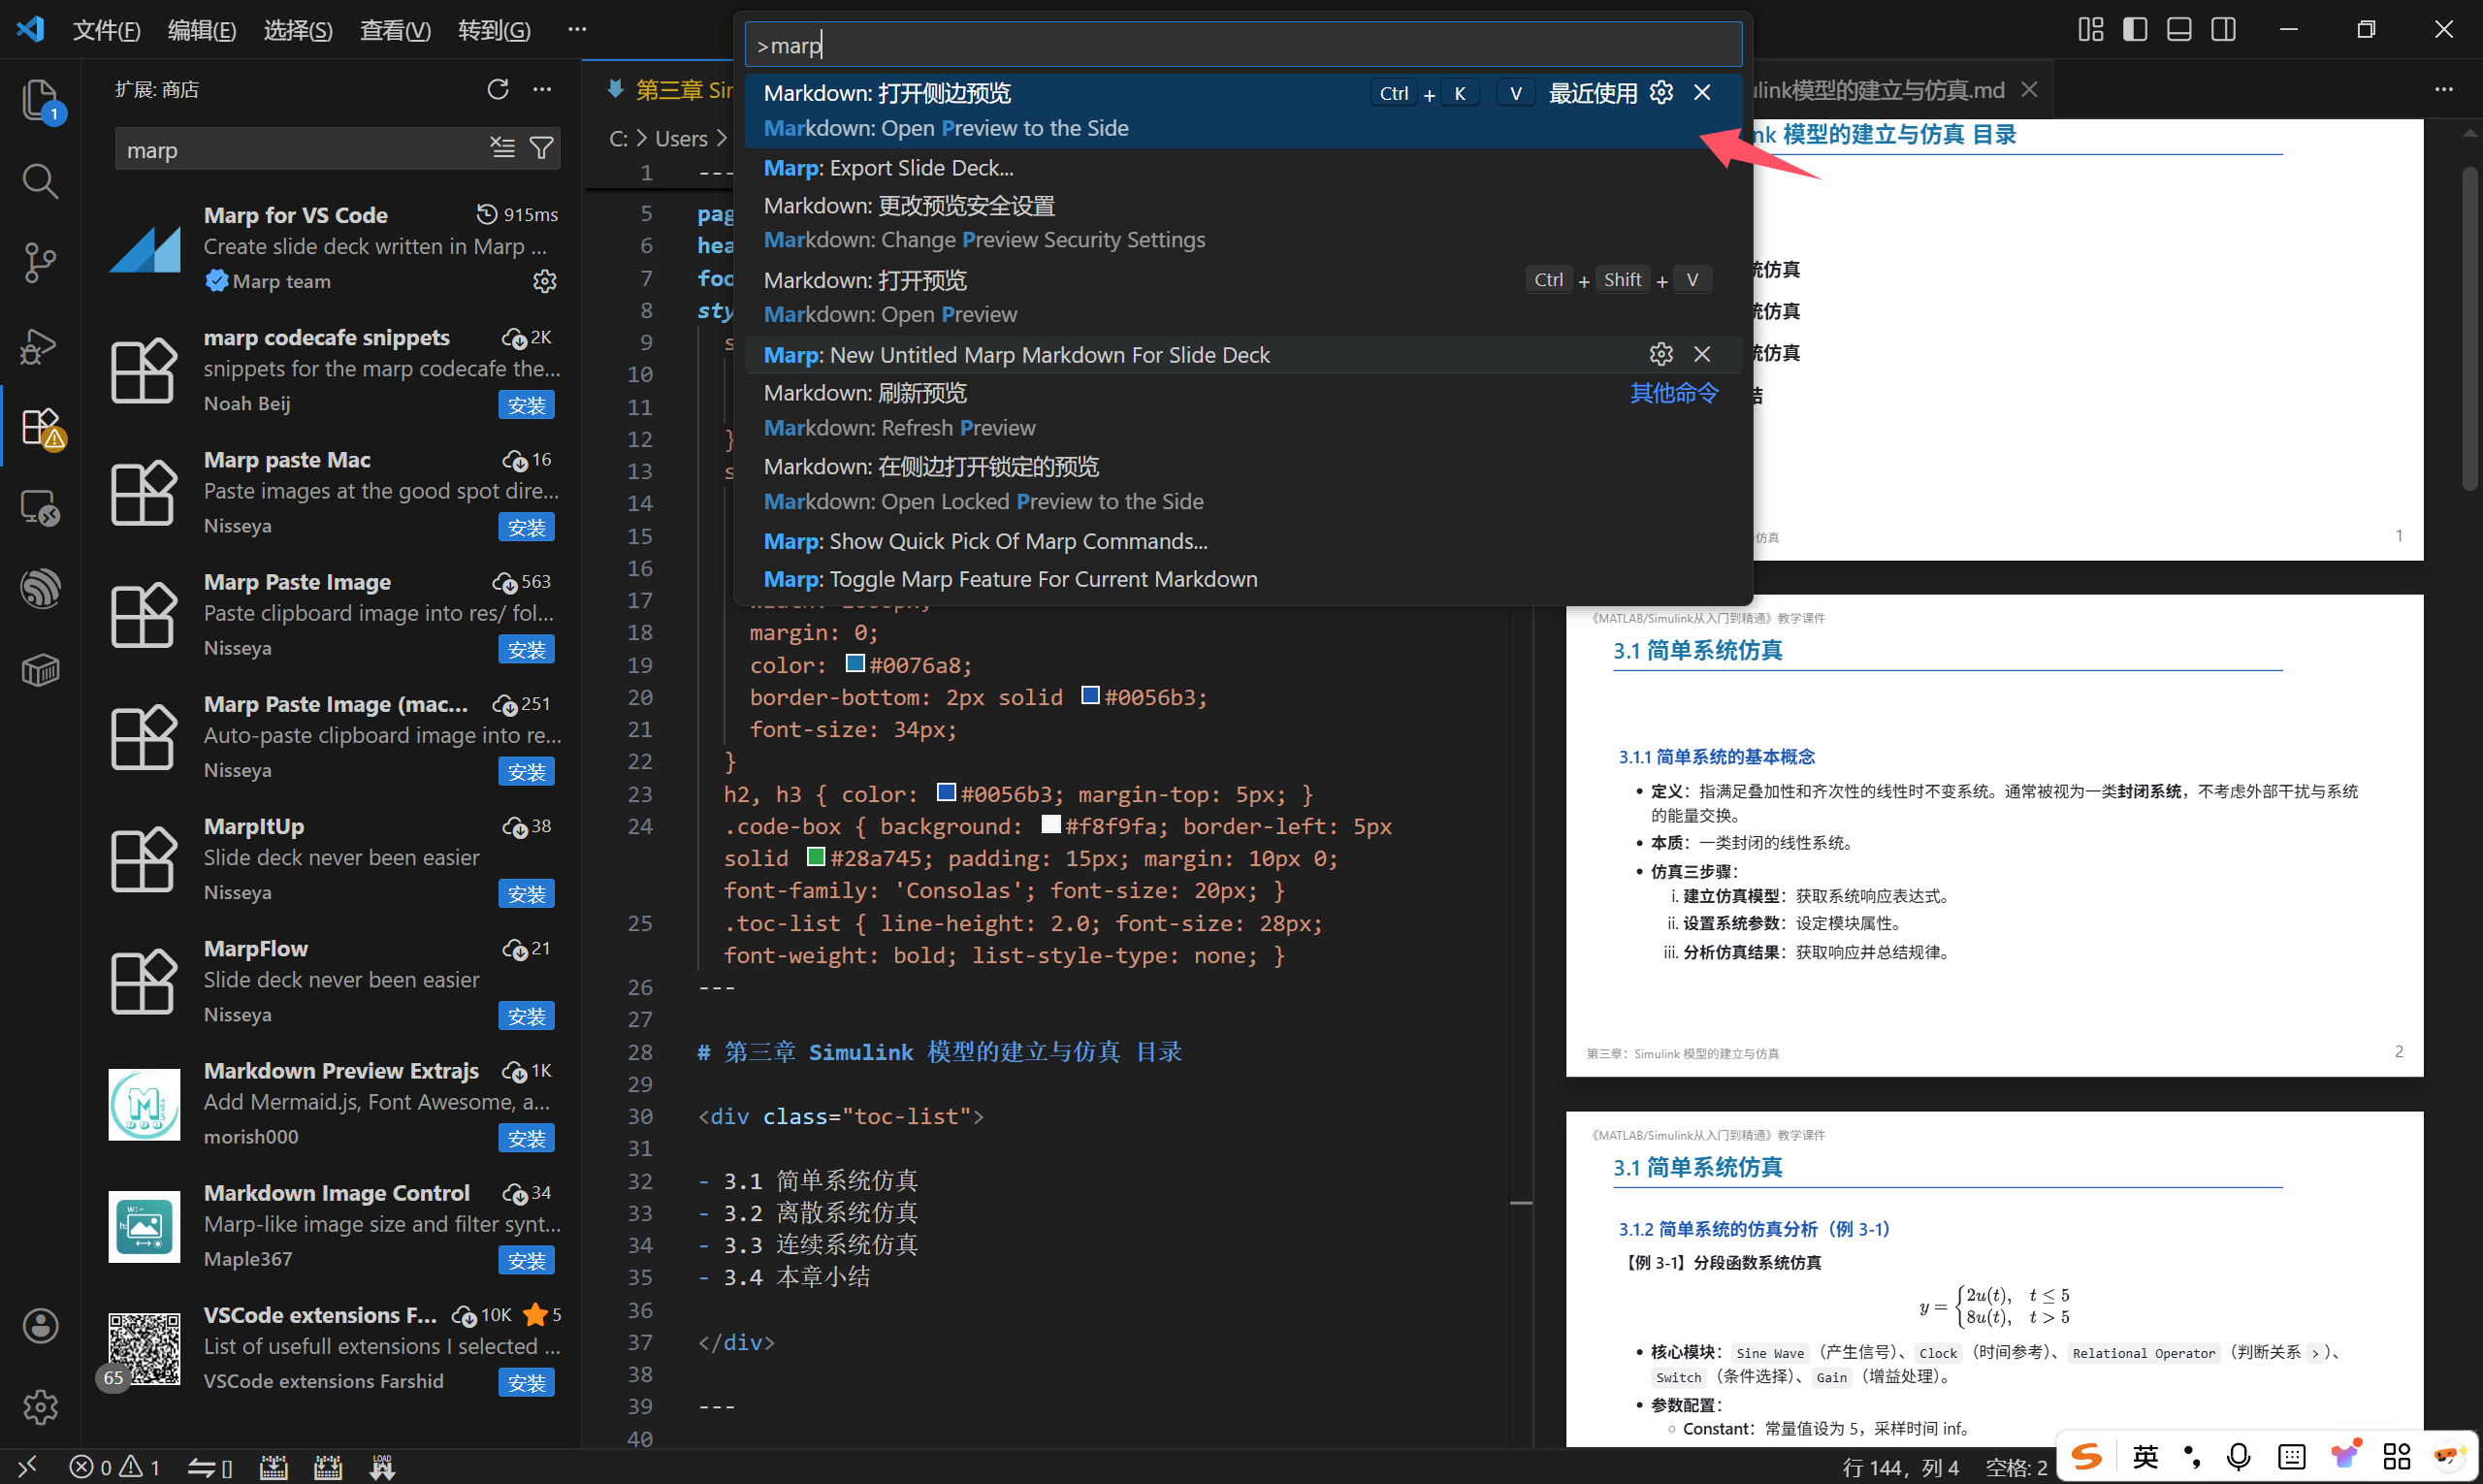Install marp codecafe snippets extension
2483x1484 pixels.
pos(526,405)
